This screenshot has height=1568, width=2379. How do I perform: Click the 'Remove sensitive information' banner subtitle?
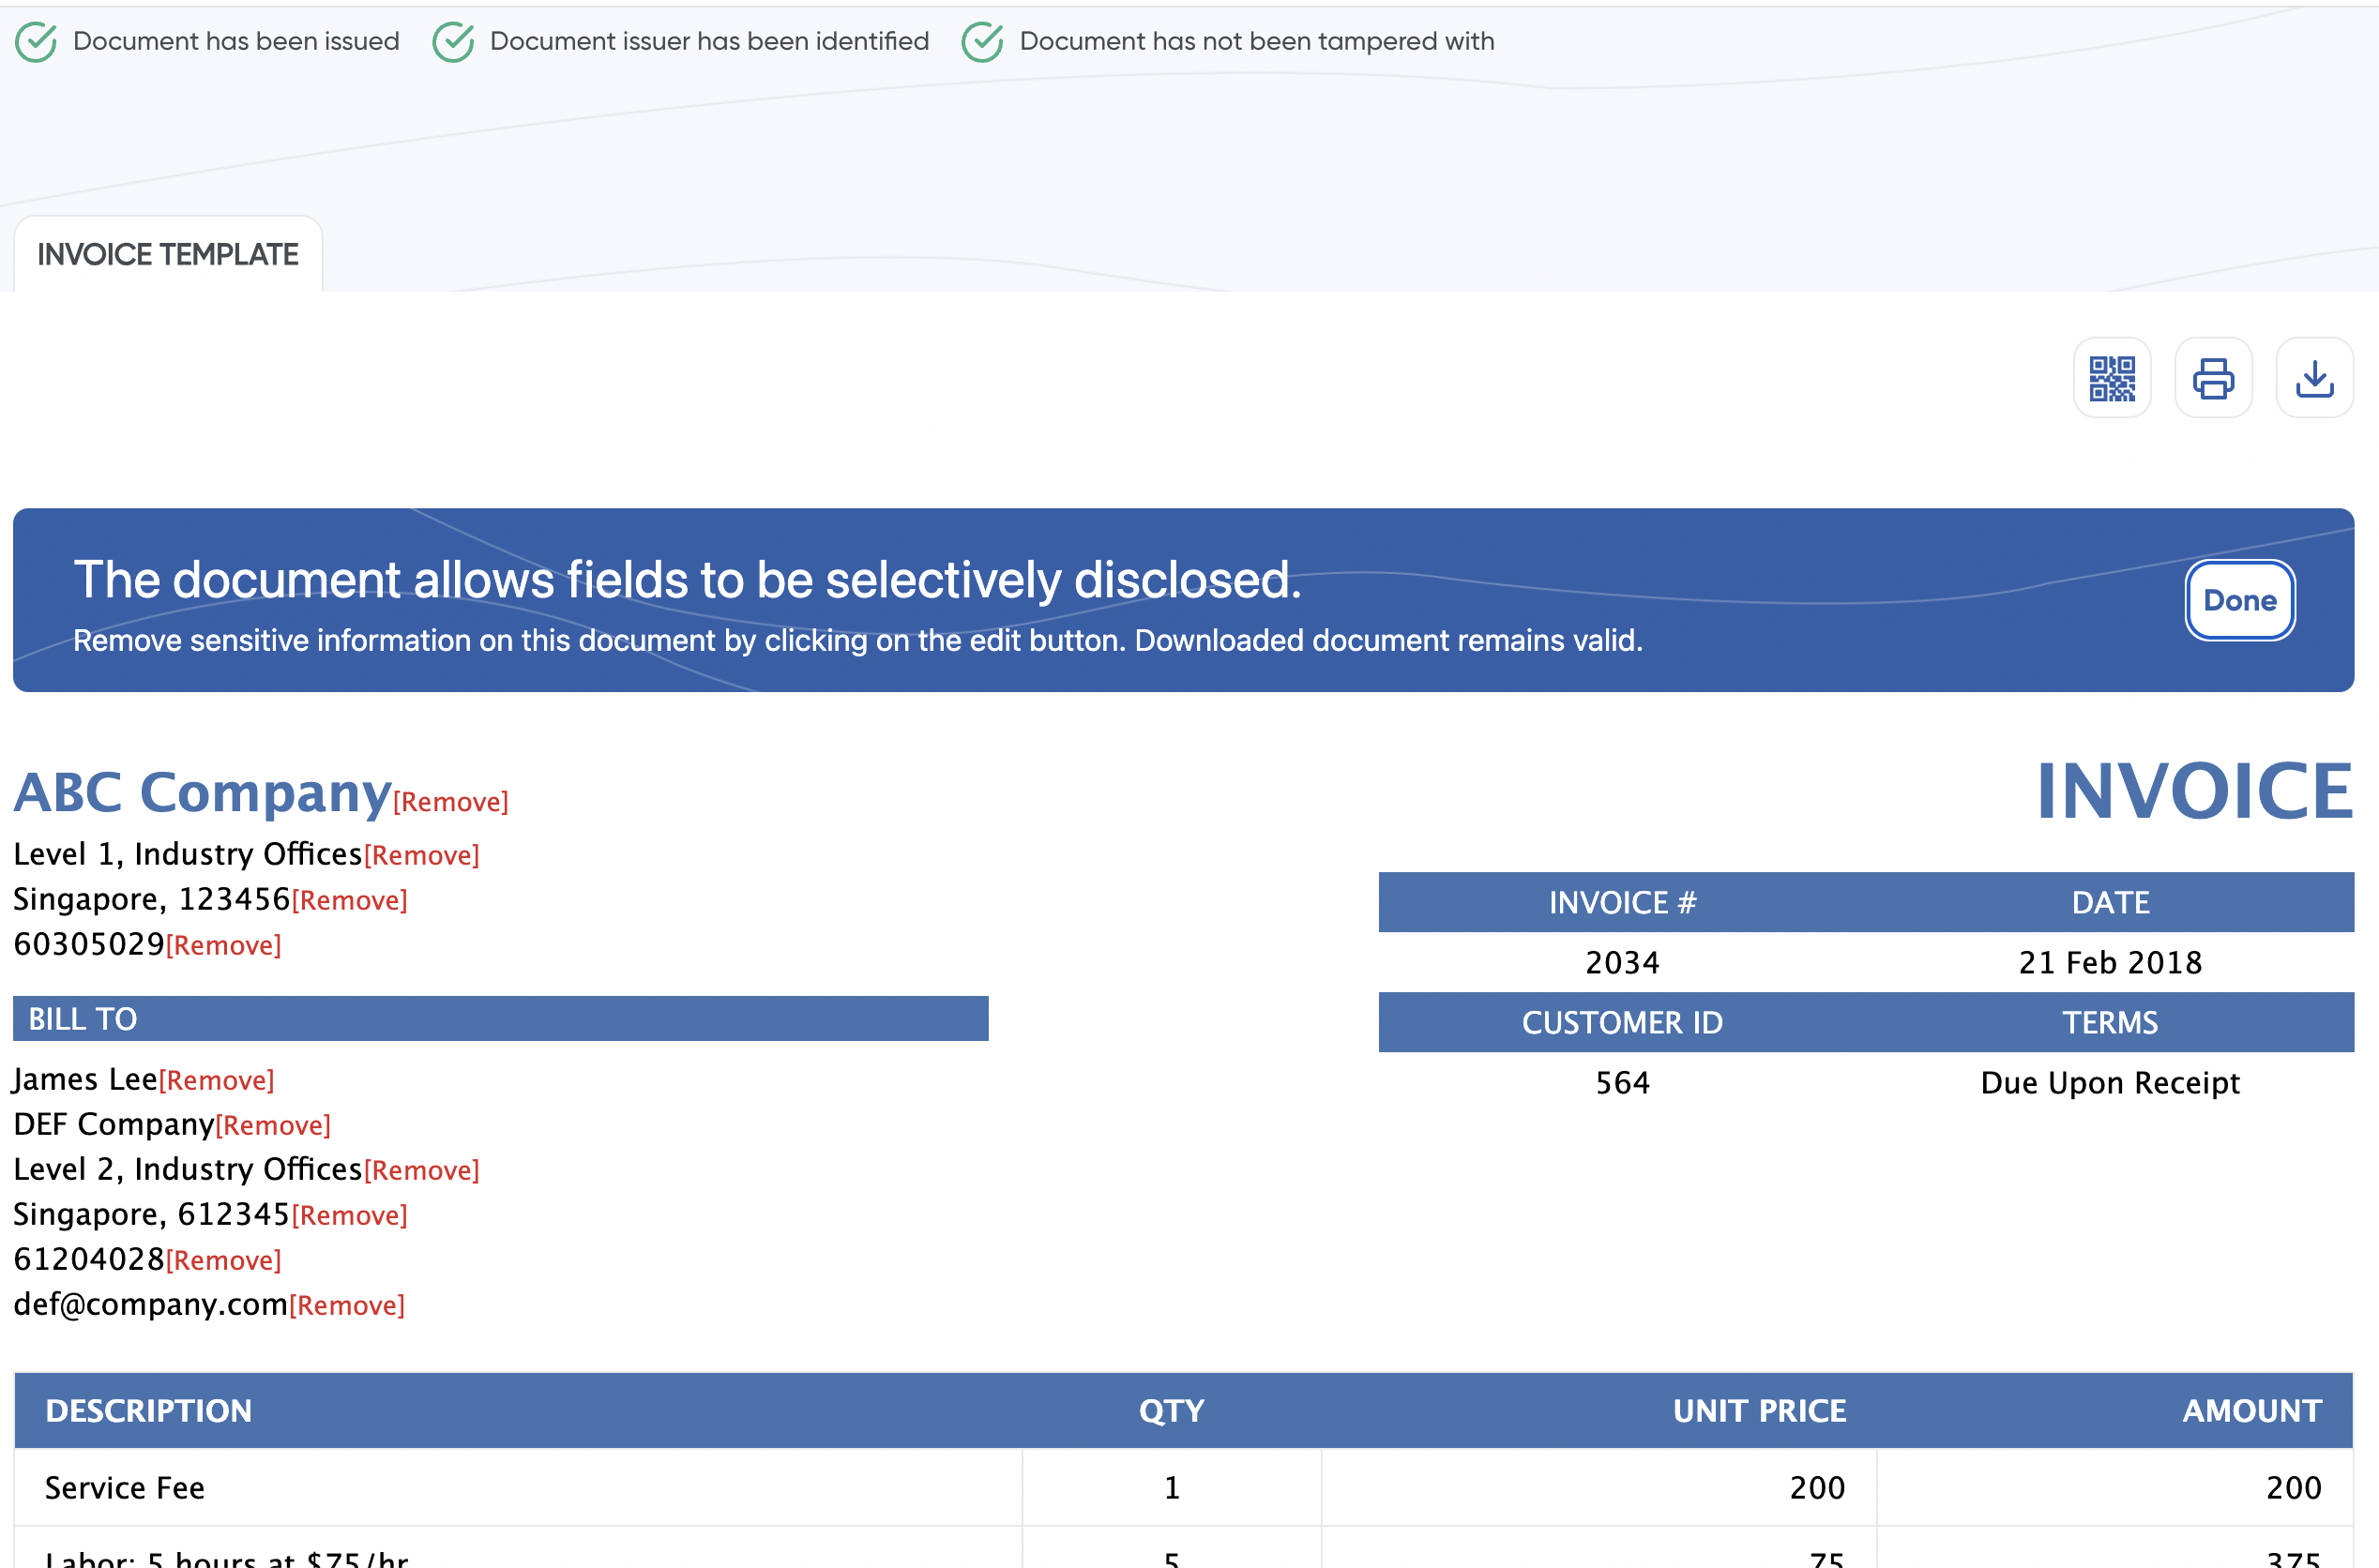(x=858, y=640)
